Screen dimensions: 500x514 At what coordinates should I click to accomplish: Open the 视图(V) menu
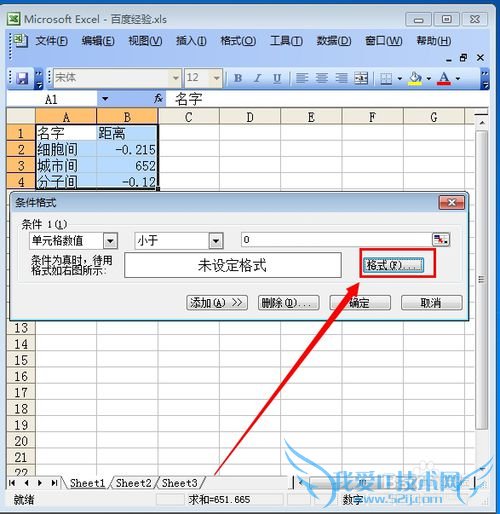[145, 41]
